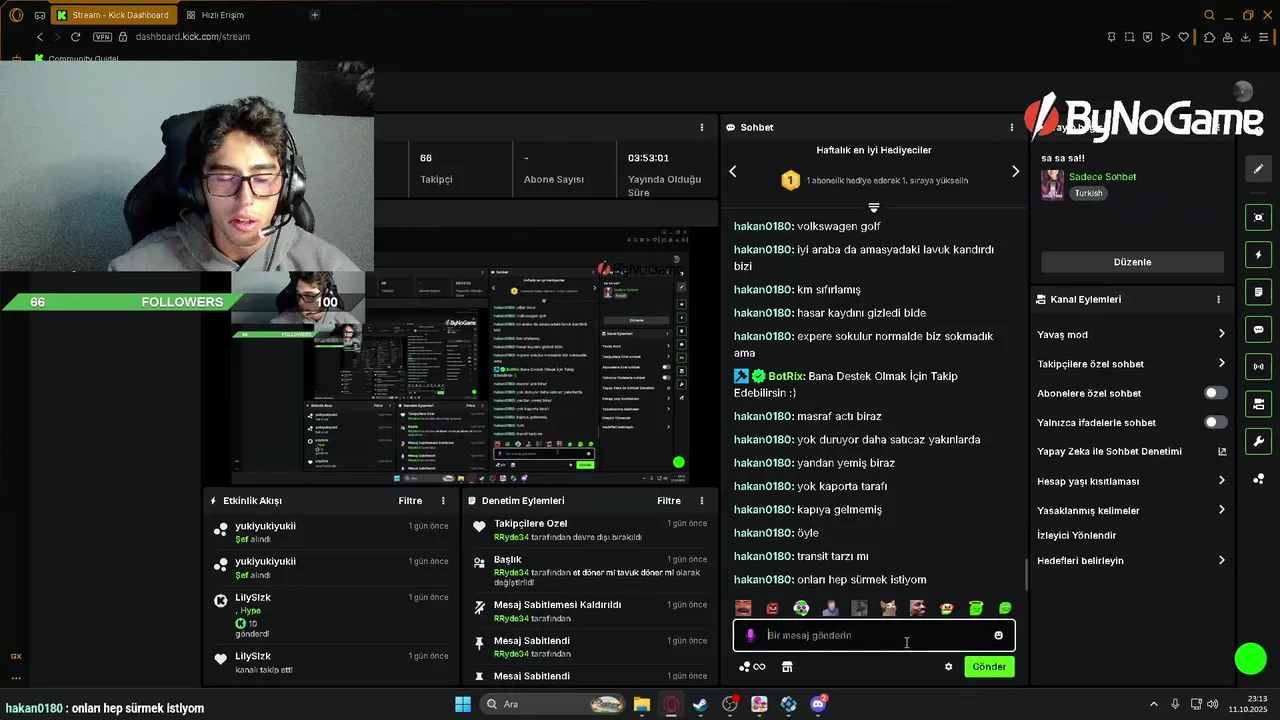Viewport: 1280px width, 720px height.
Task: Click the camera layout sidebar icon
Action: (x=1258, y=404)
